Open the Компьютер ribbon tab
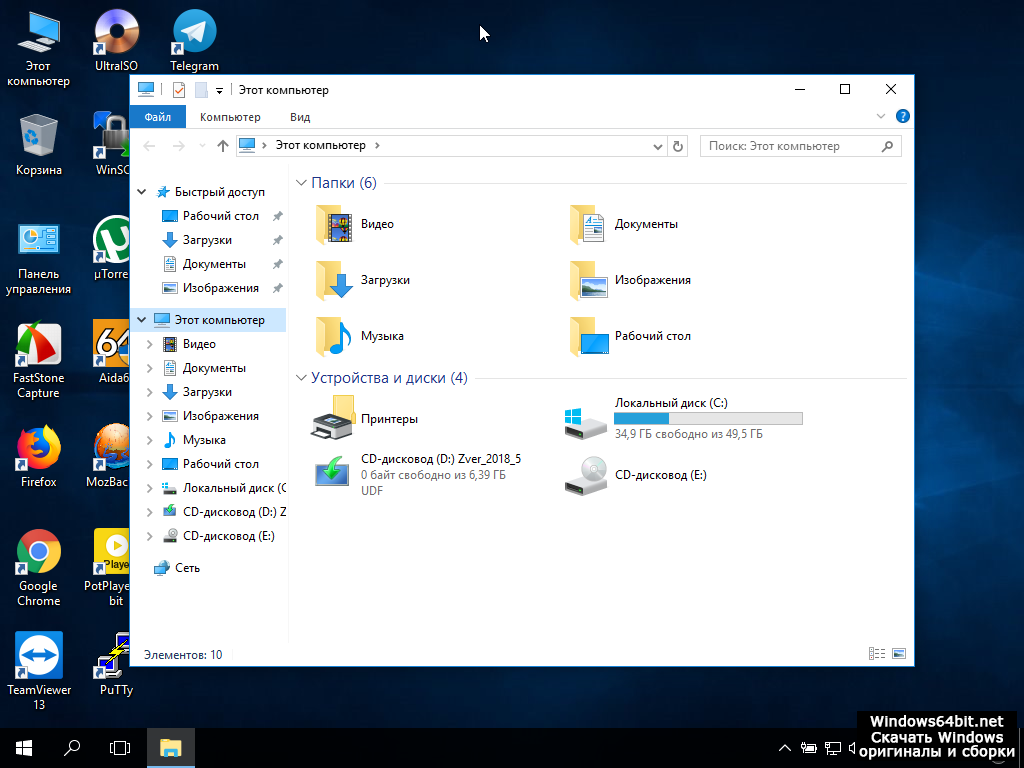The height and width of the screenshot is (768, 1024). 230,117
